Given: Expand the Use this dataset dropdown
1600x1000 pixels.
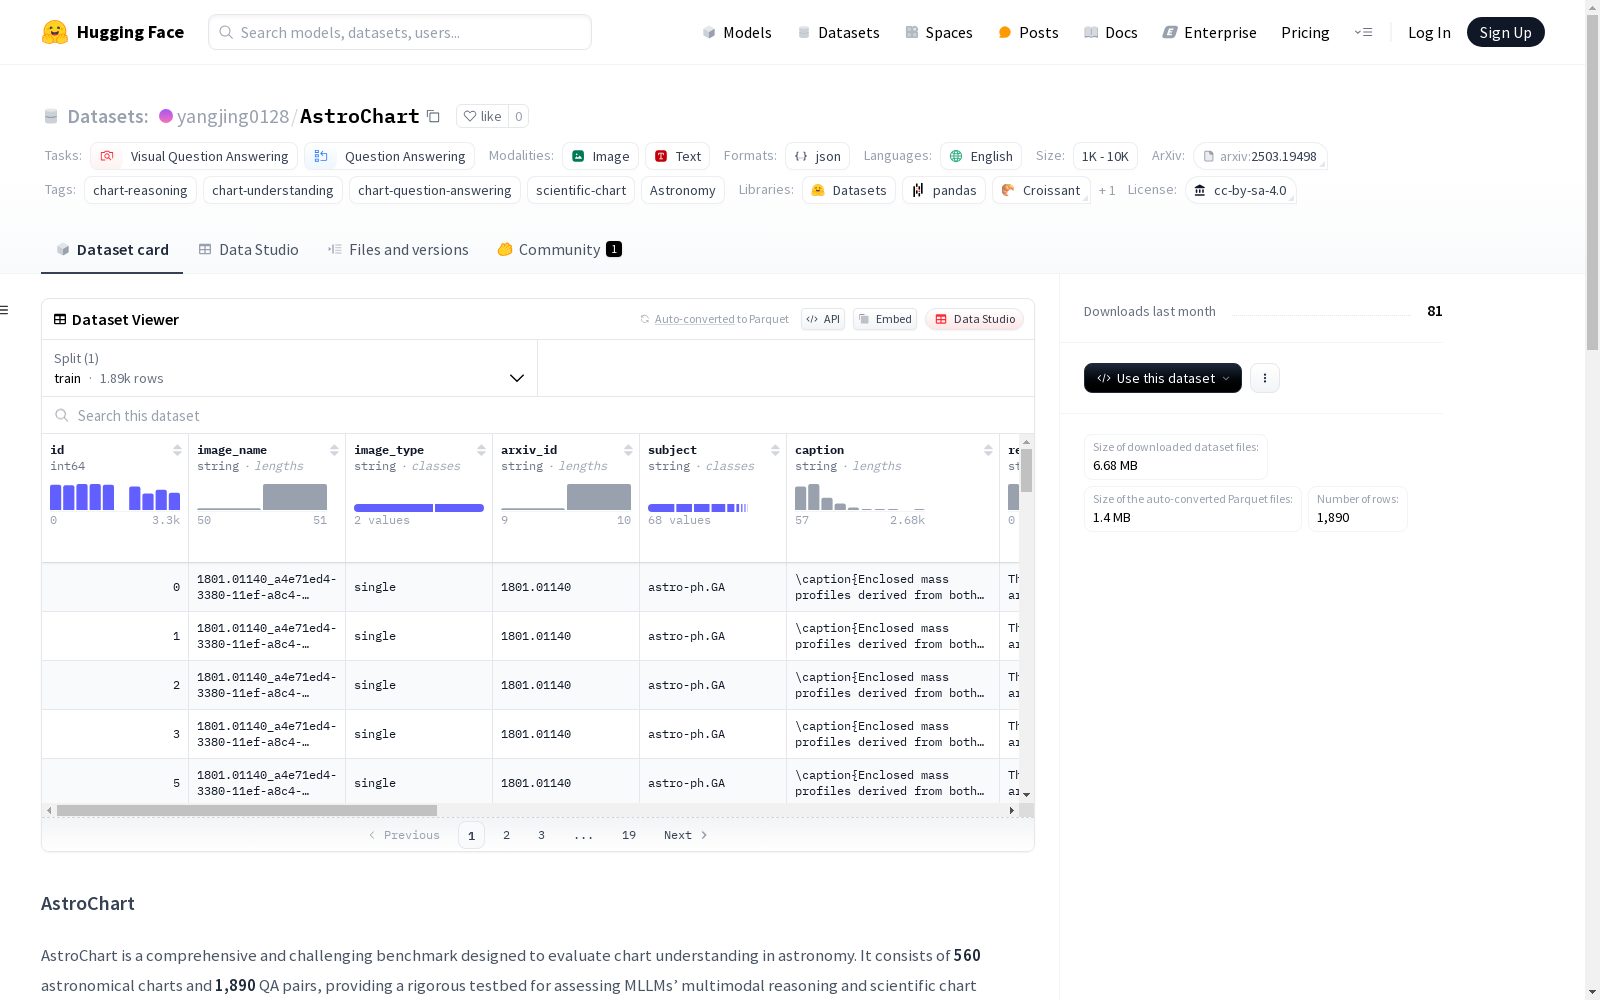Looking at the screenshot, I should (1163, 378).
